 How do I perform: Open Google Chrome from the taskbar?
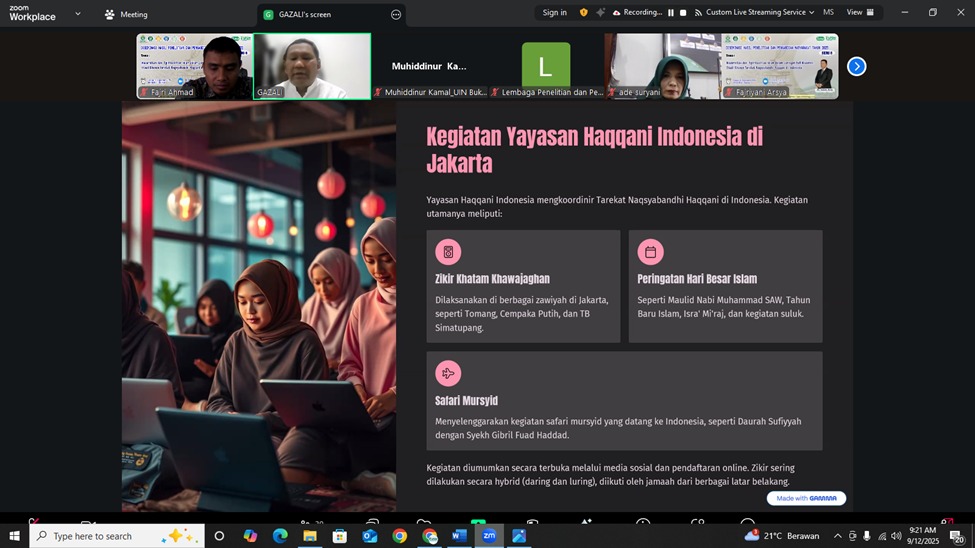400,536
